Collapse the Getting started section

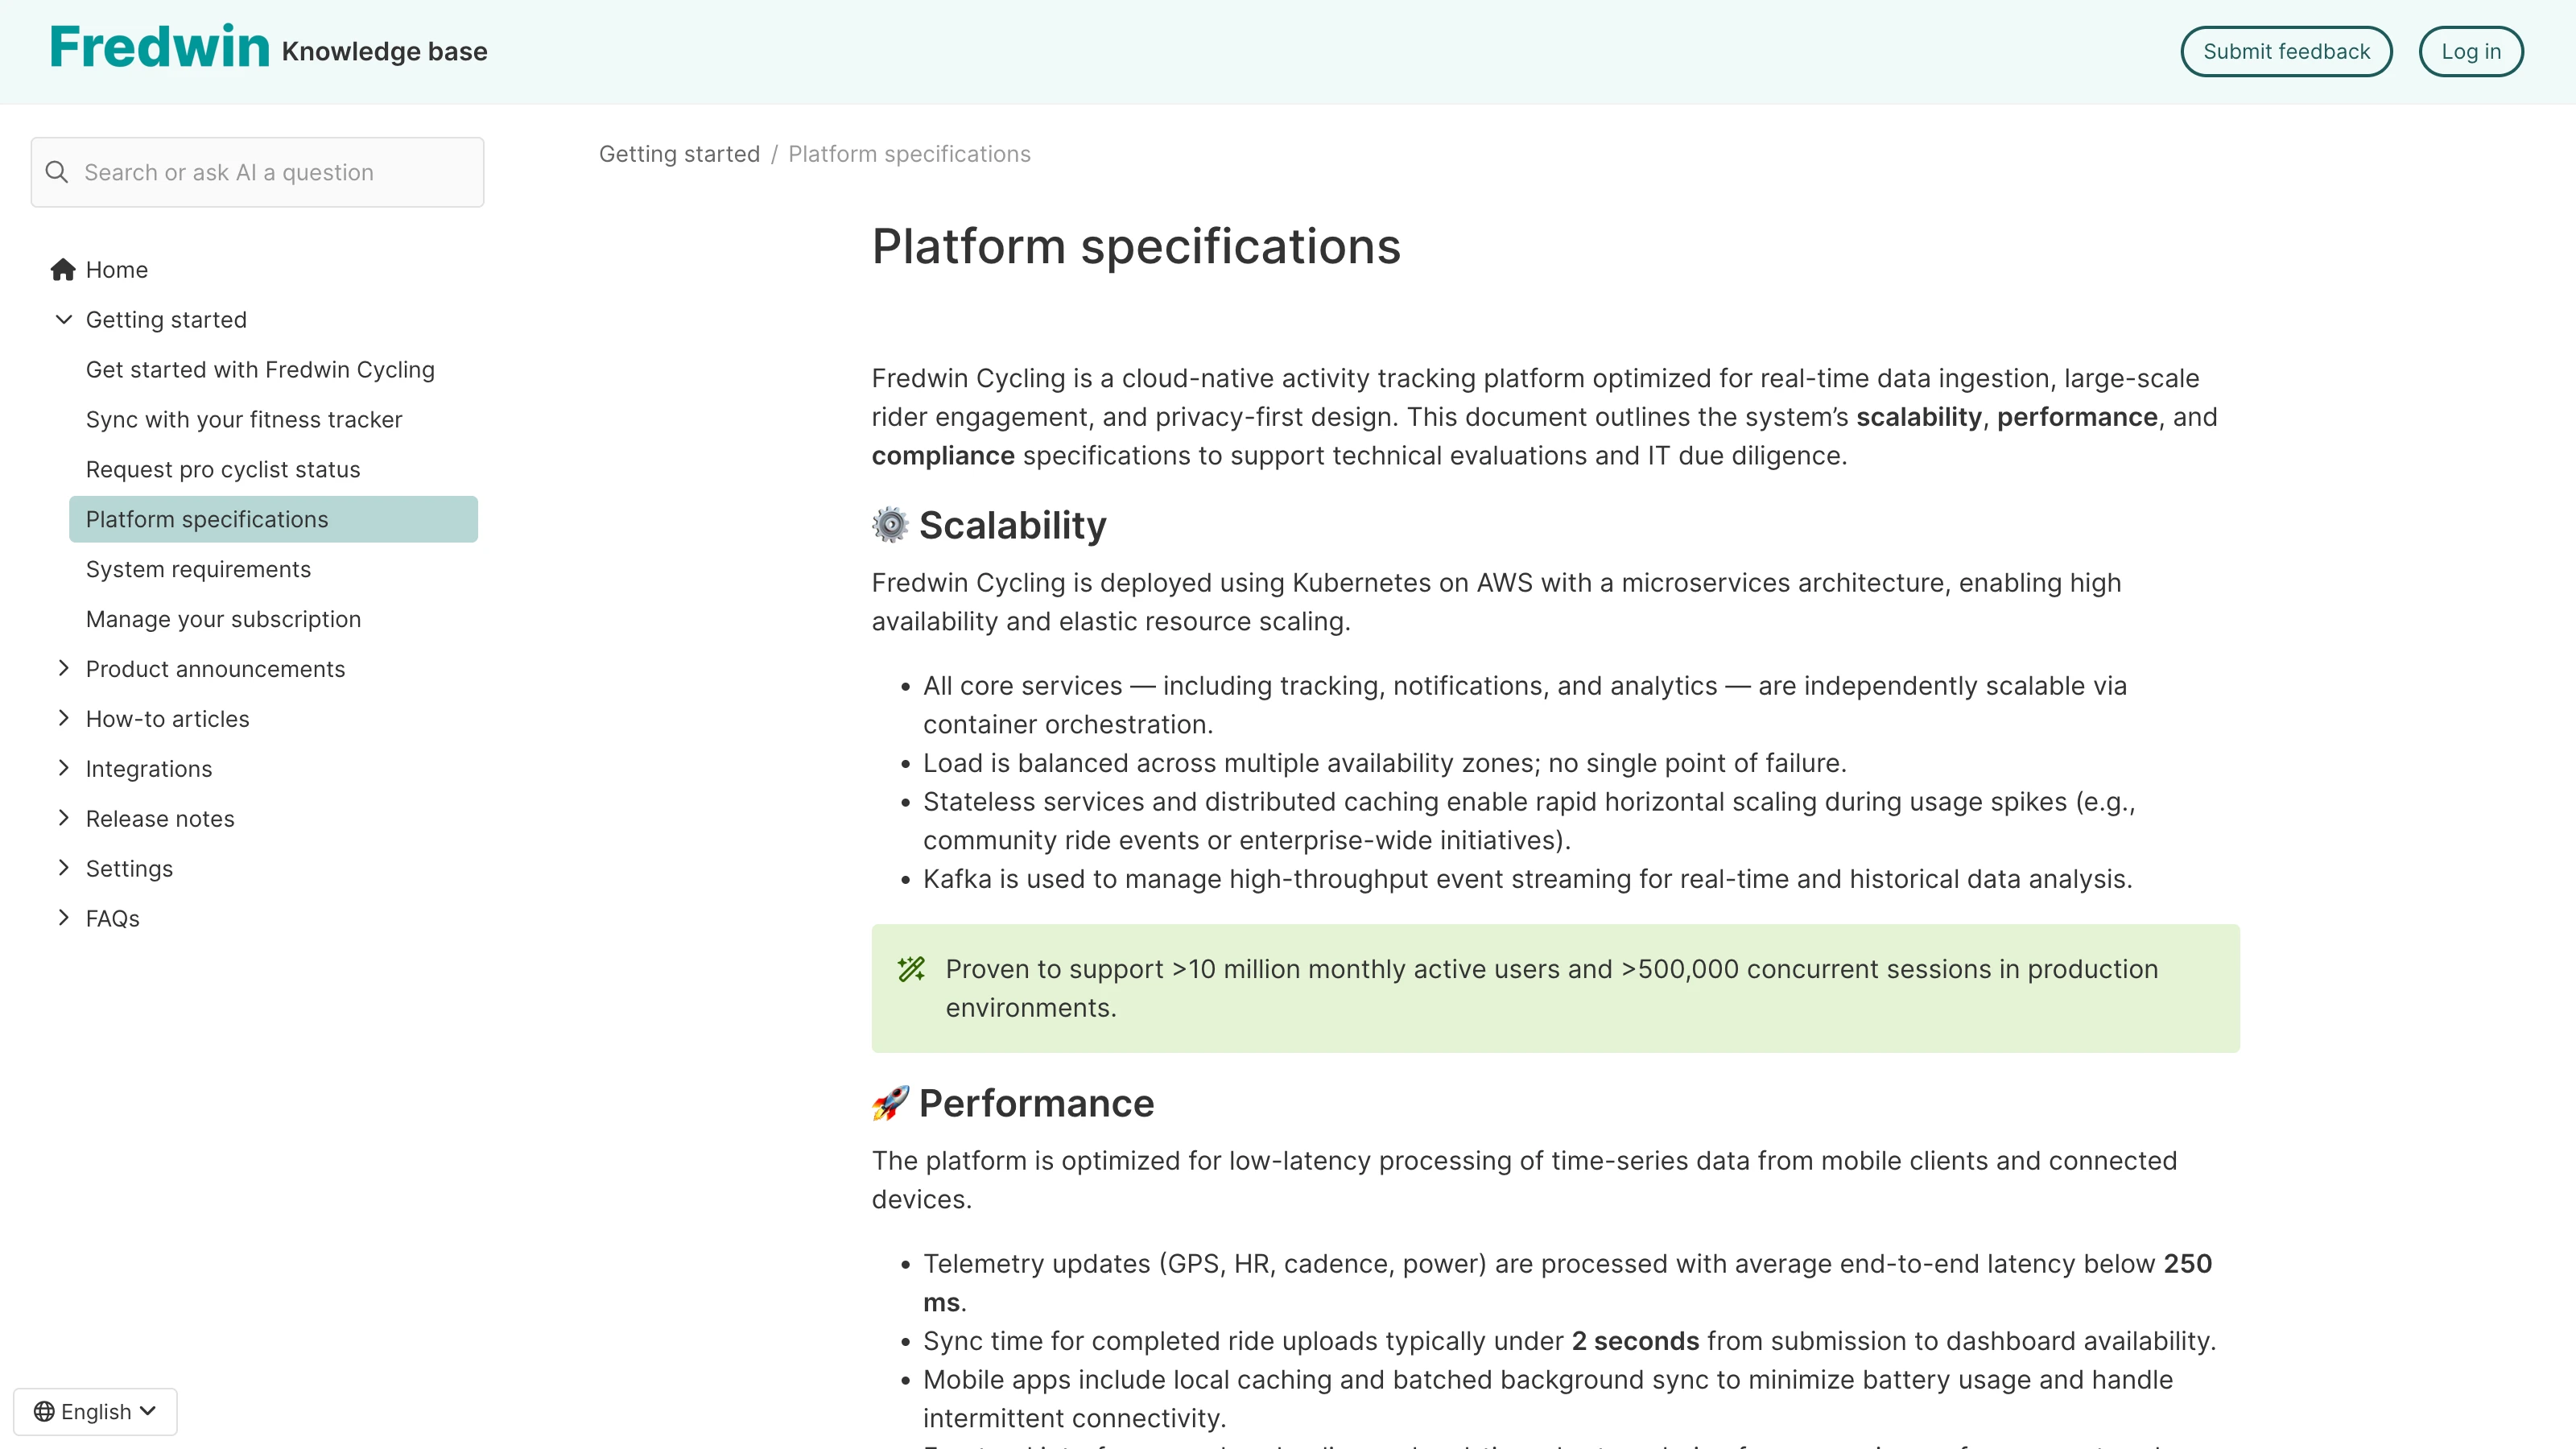tap(63, 320)
